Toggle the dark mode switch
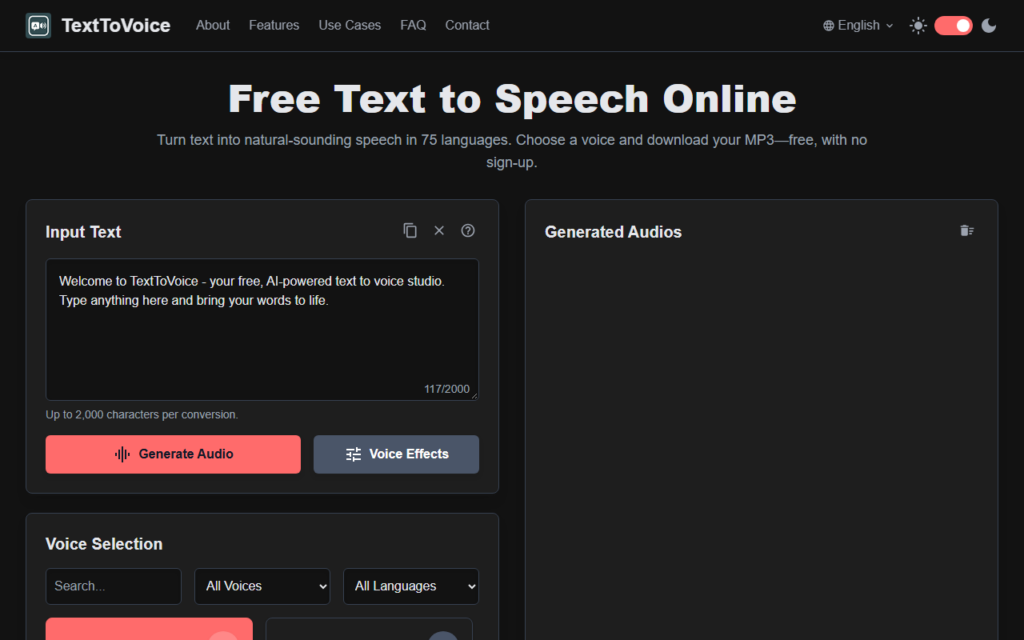Image resolution: width=1024 pixels, height=640 pixels. (953, 25)
